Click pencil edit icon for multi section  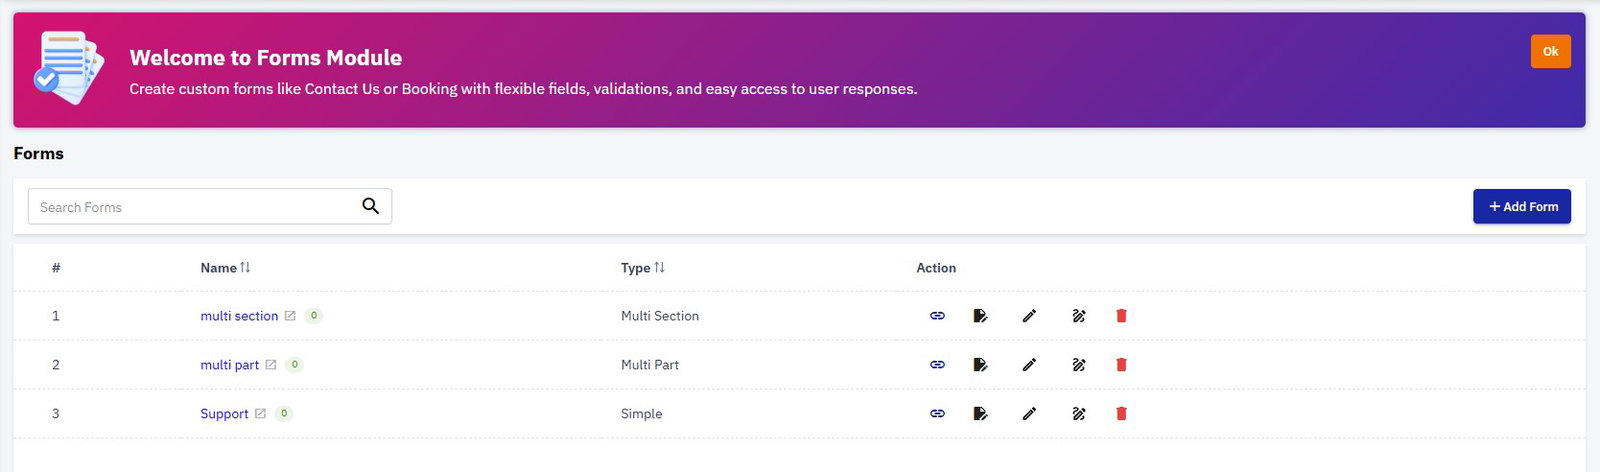(x=1029, y=316)
